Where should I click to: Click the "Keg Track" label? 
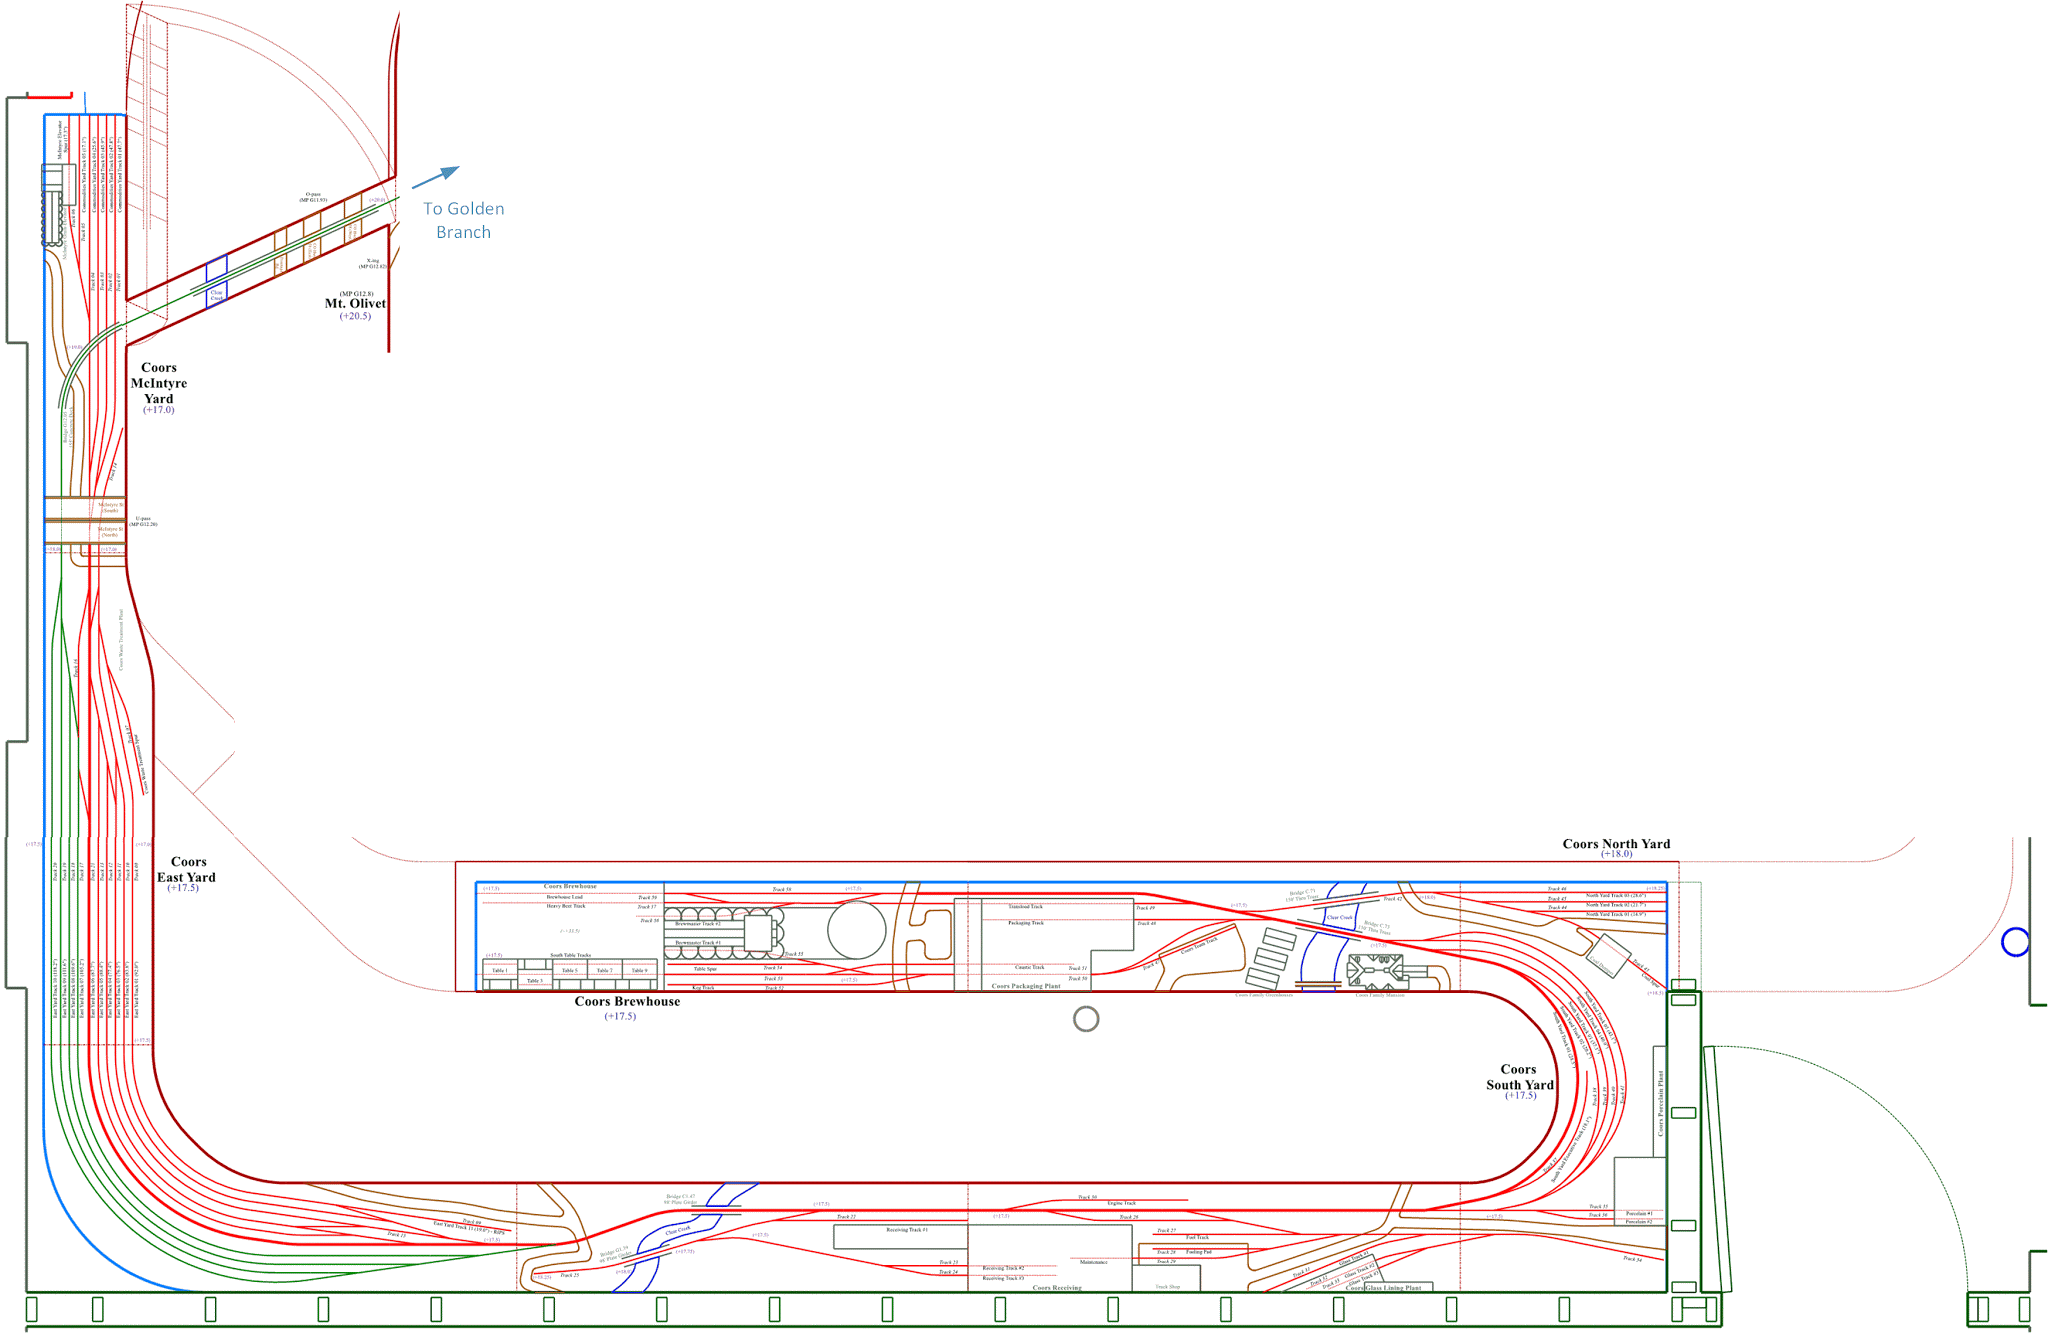tap(703, 987)
